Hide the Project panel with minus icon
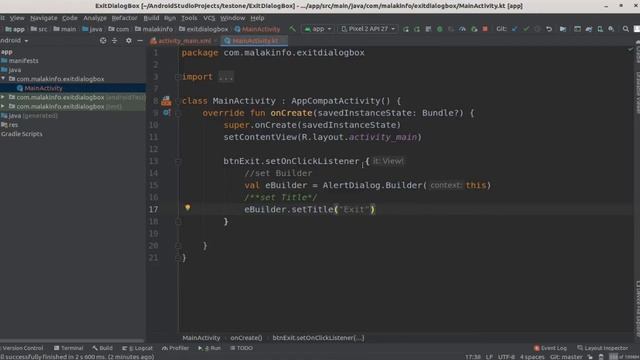Viewport: 640px width, 360px height. [x=140, y=40]
